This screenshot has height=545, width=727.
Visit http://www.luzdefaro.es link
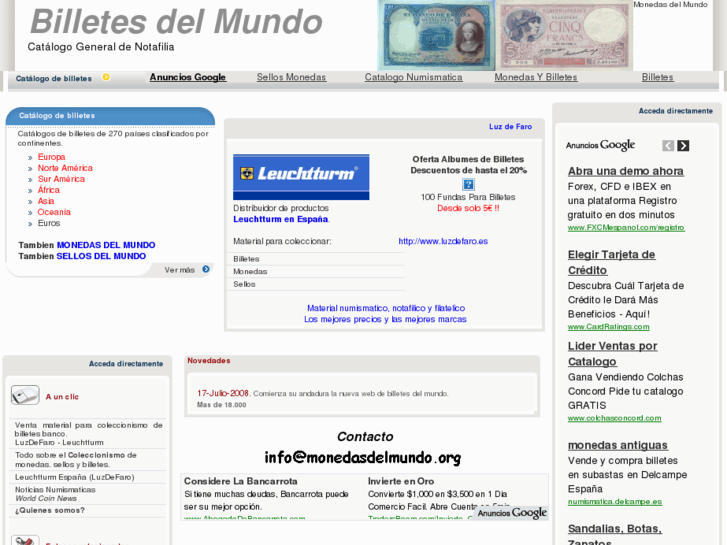click(443, 241)
